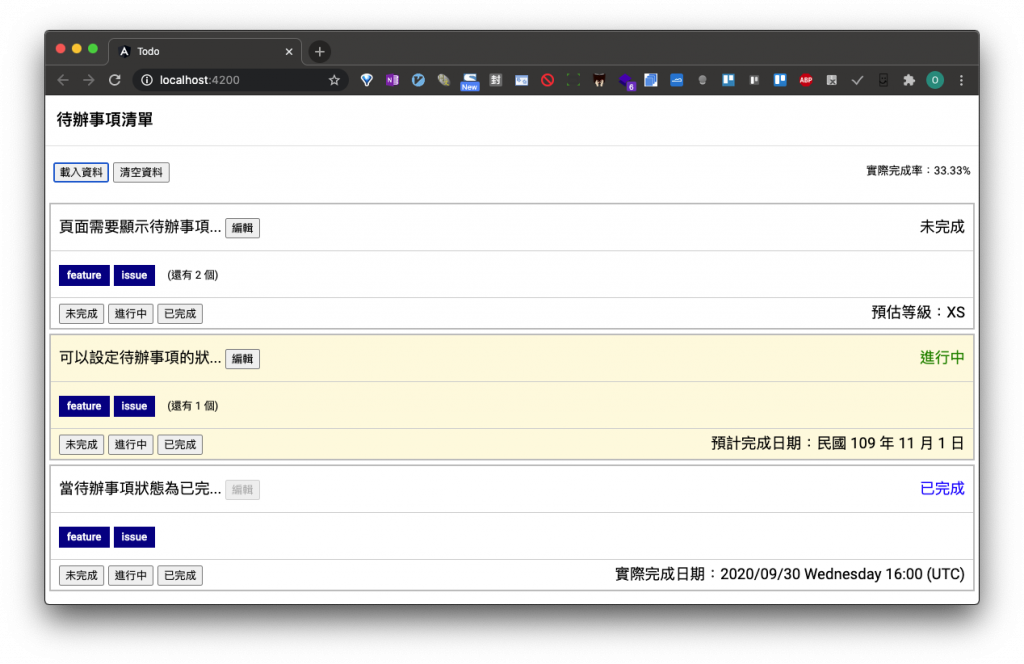Close the Todo tab
Viewport: 1024px width, 664px height.
(289, 51)
